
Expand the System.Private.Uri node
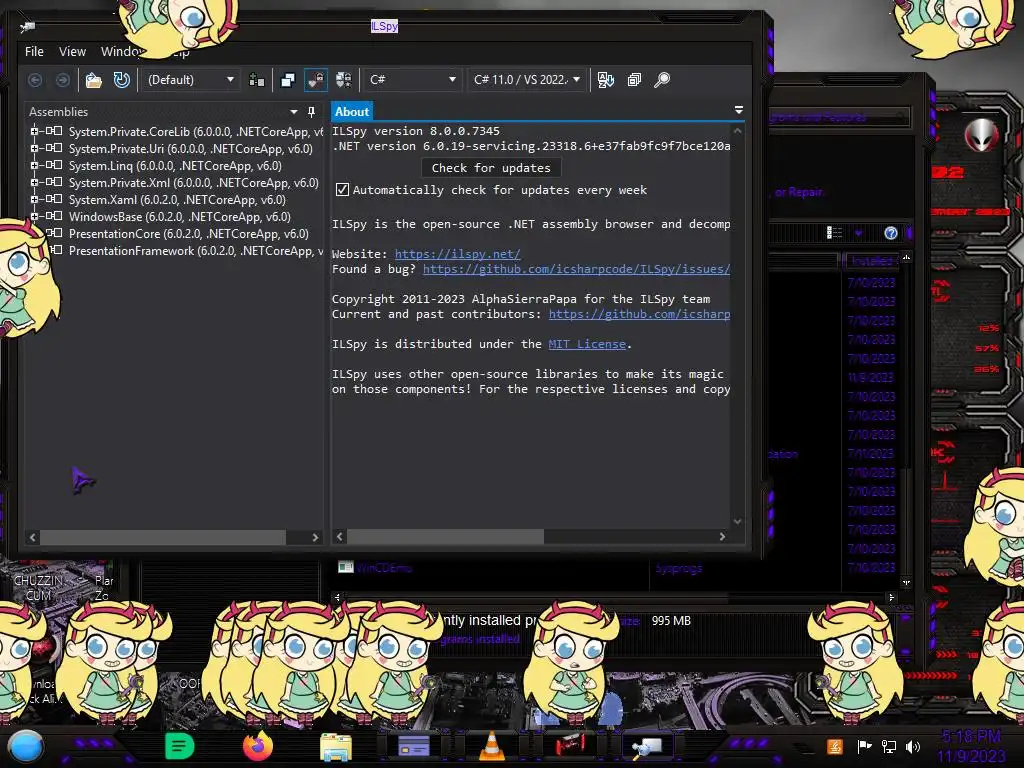pyautogui.click(x=34, y=148)
